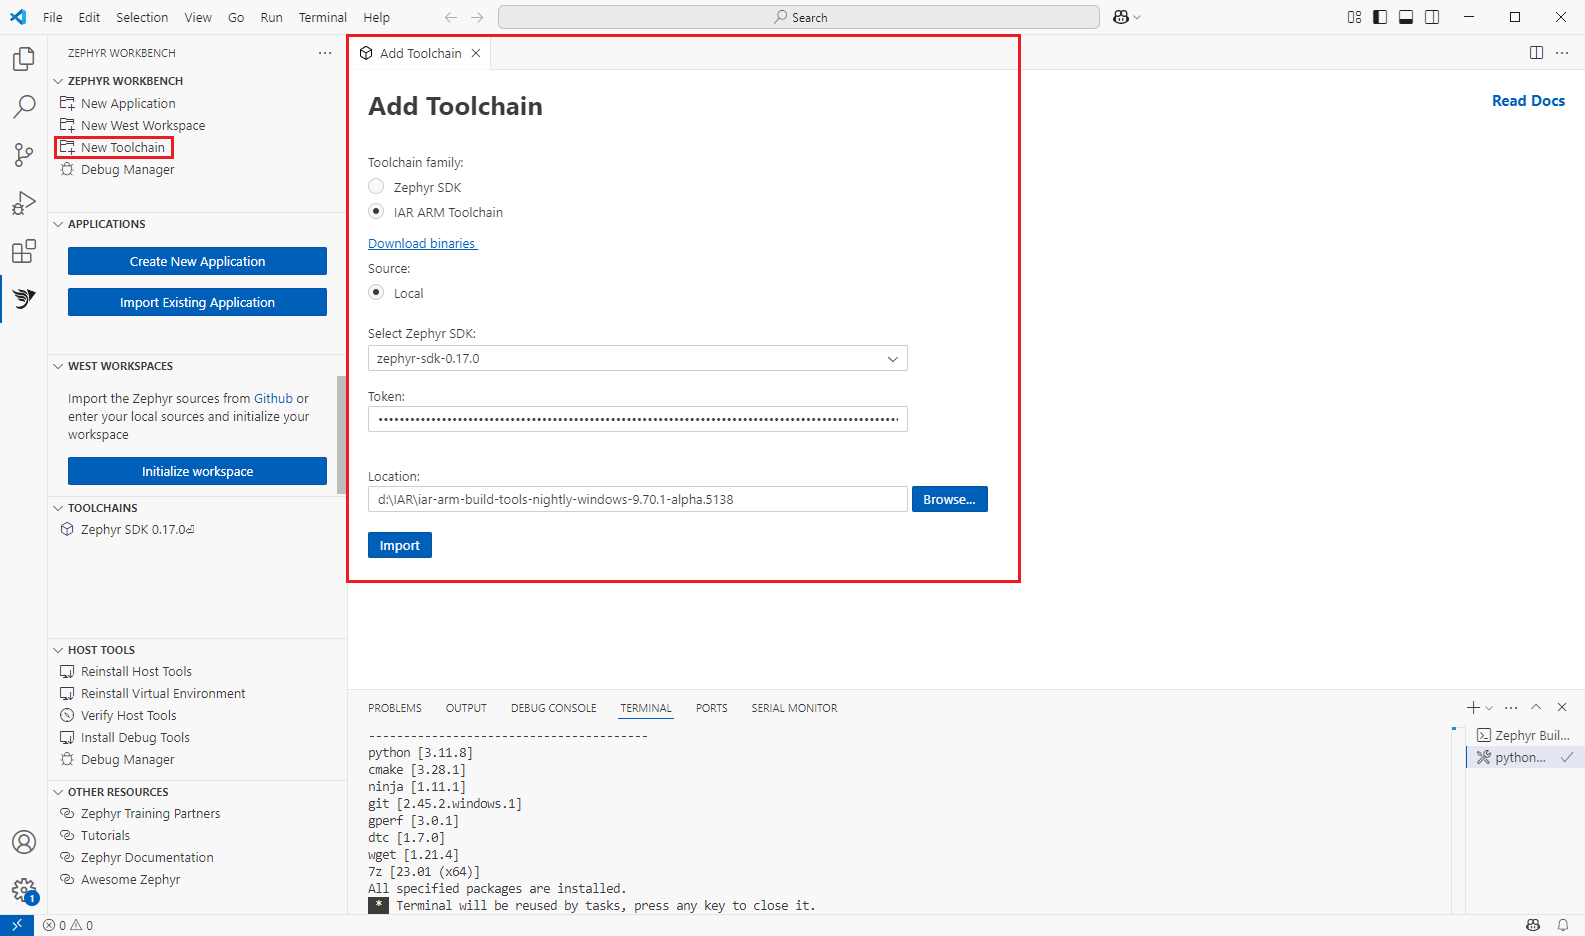Open the Read Docs link
Screen dimensions: 1585x936
[1528, 101]
